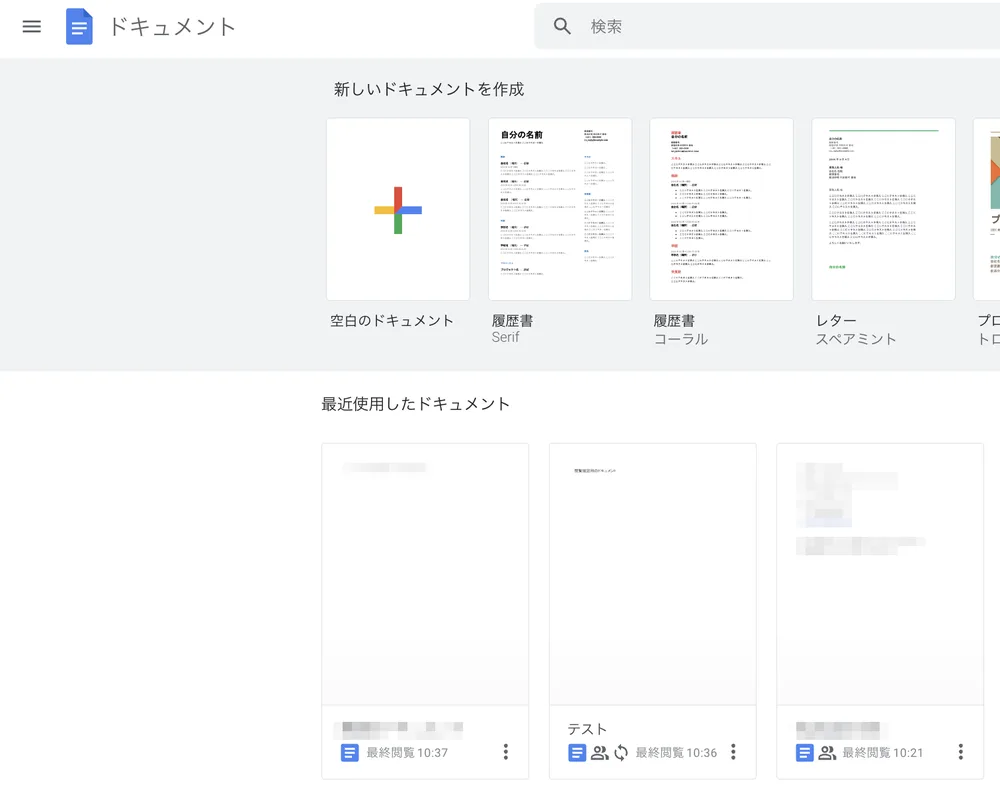Click the 履歴書 Serif label text
The width and height of the screenshot is (1000, 788).
pos(512,329)
